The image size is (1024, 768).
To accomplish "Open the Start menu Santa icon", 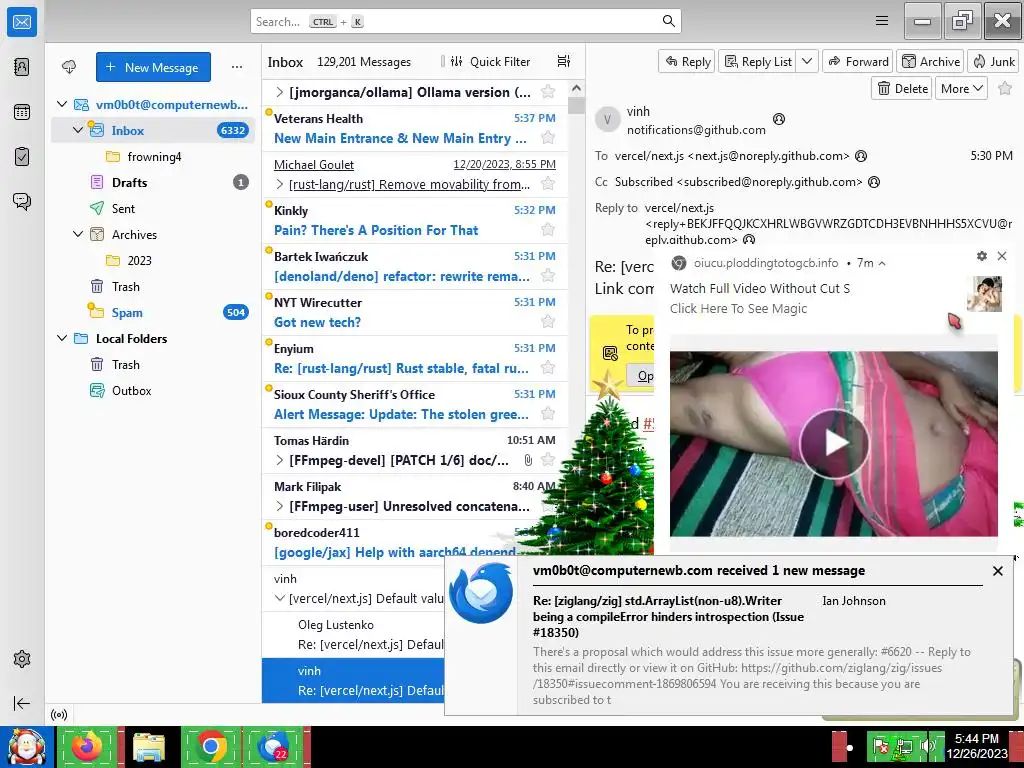I will (27, 746).
